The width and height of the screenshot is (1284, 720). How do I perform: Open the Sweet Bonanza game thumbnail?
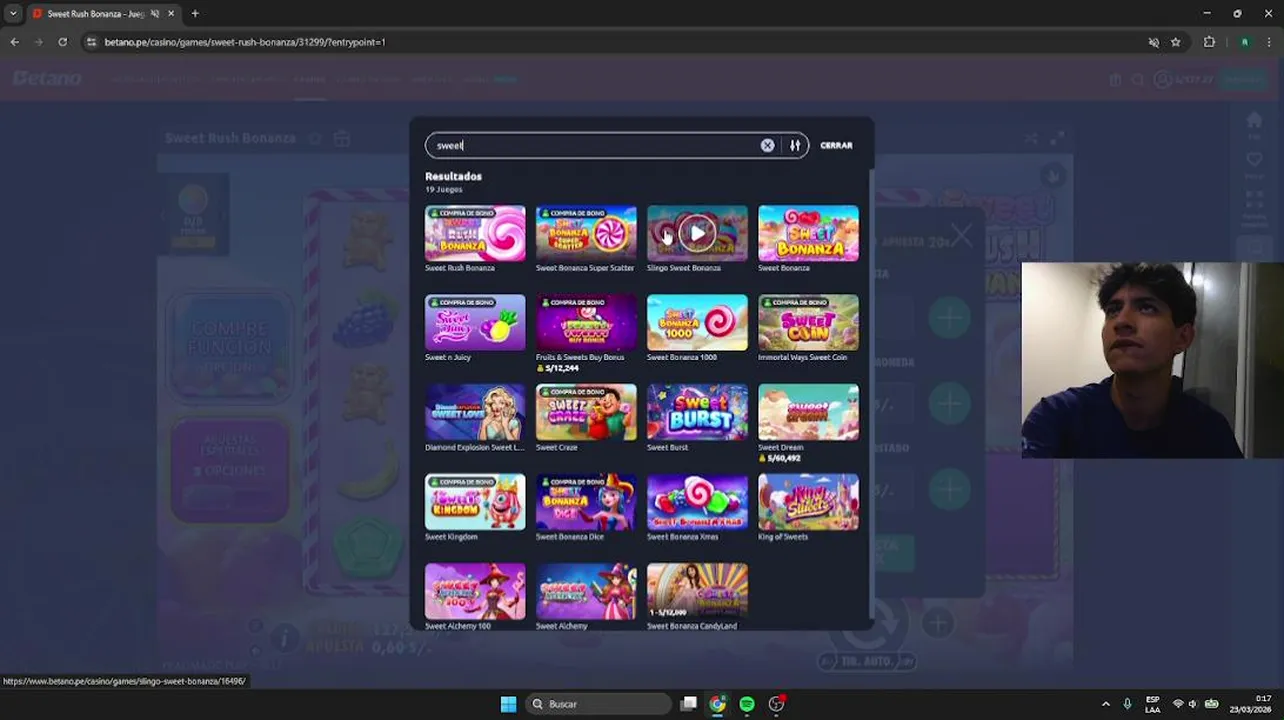pyautogui.click(x=808, y=233)
